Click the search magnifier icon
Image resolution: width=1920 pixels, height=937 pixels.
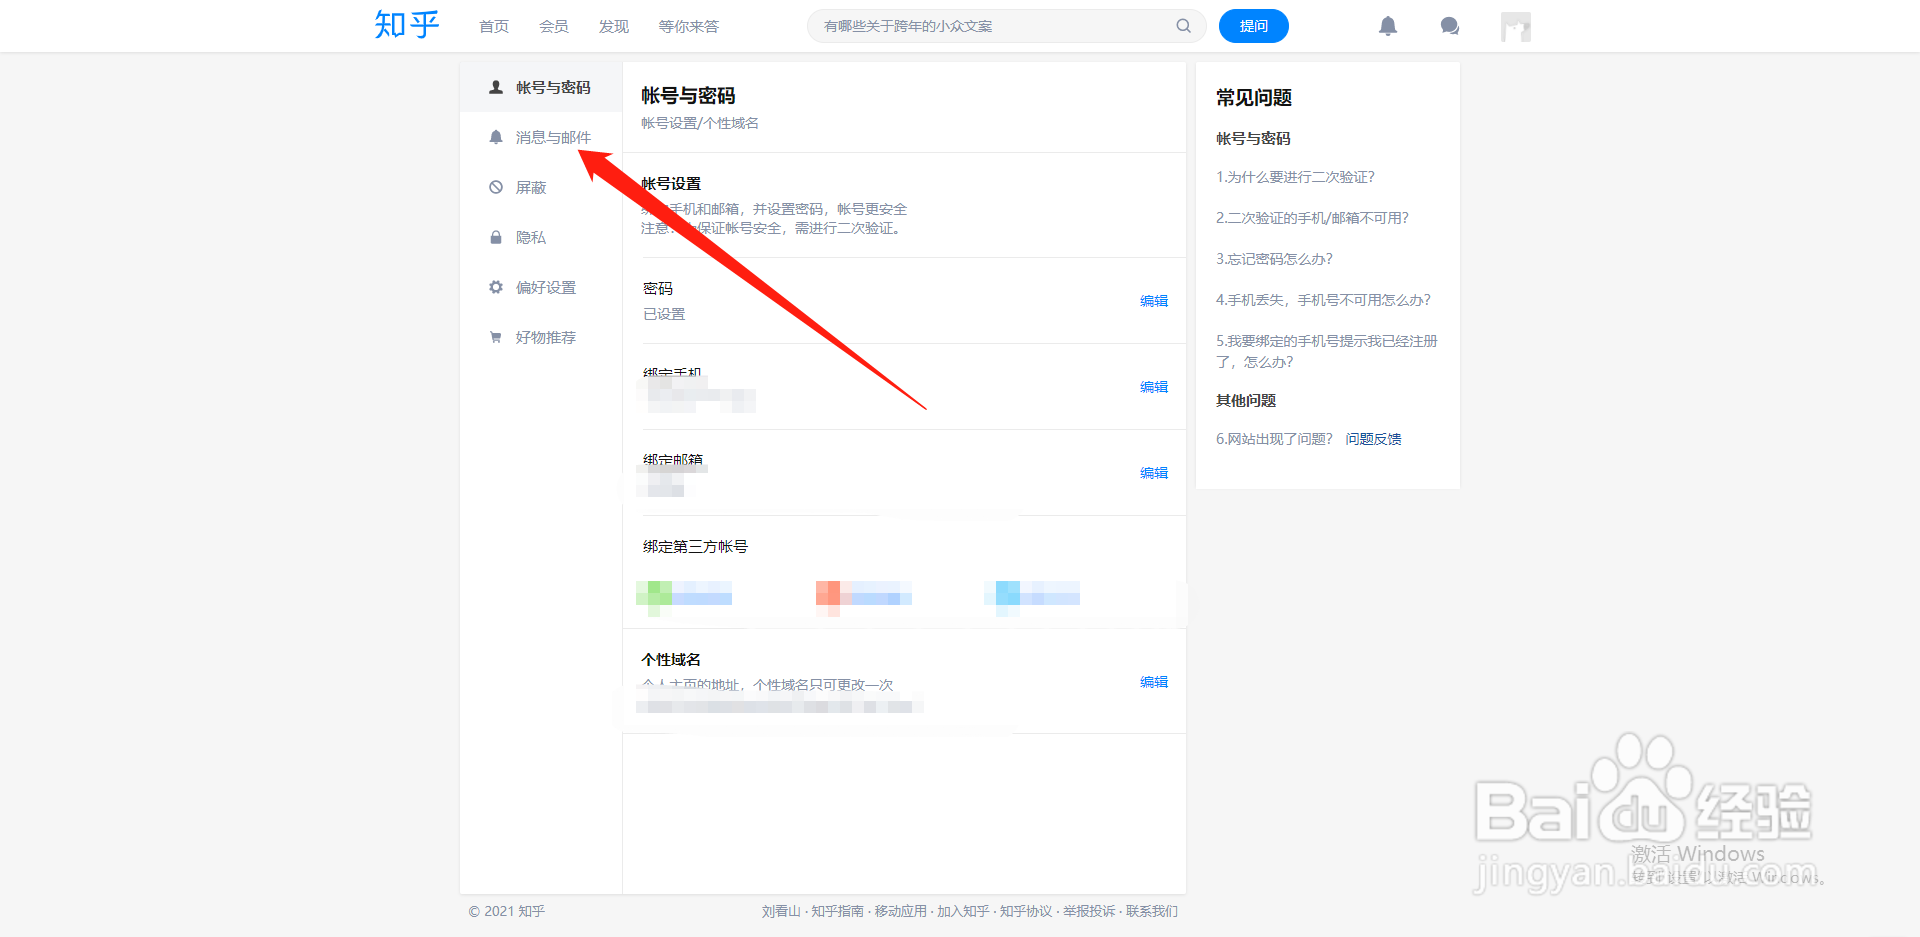(1183, 26)
